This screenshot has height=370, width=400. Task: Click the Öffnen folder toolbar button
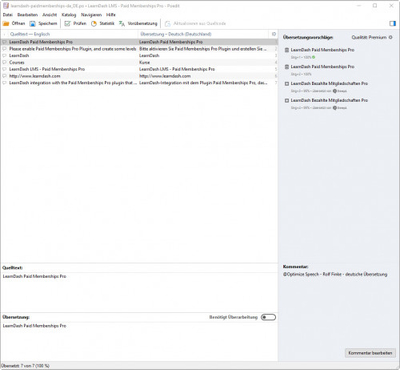coord(14,23)
